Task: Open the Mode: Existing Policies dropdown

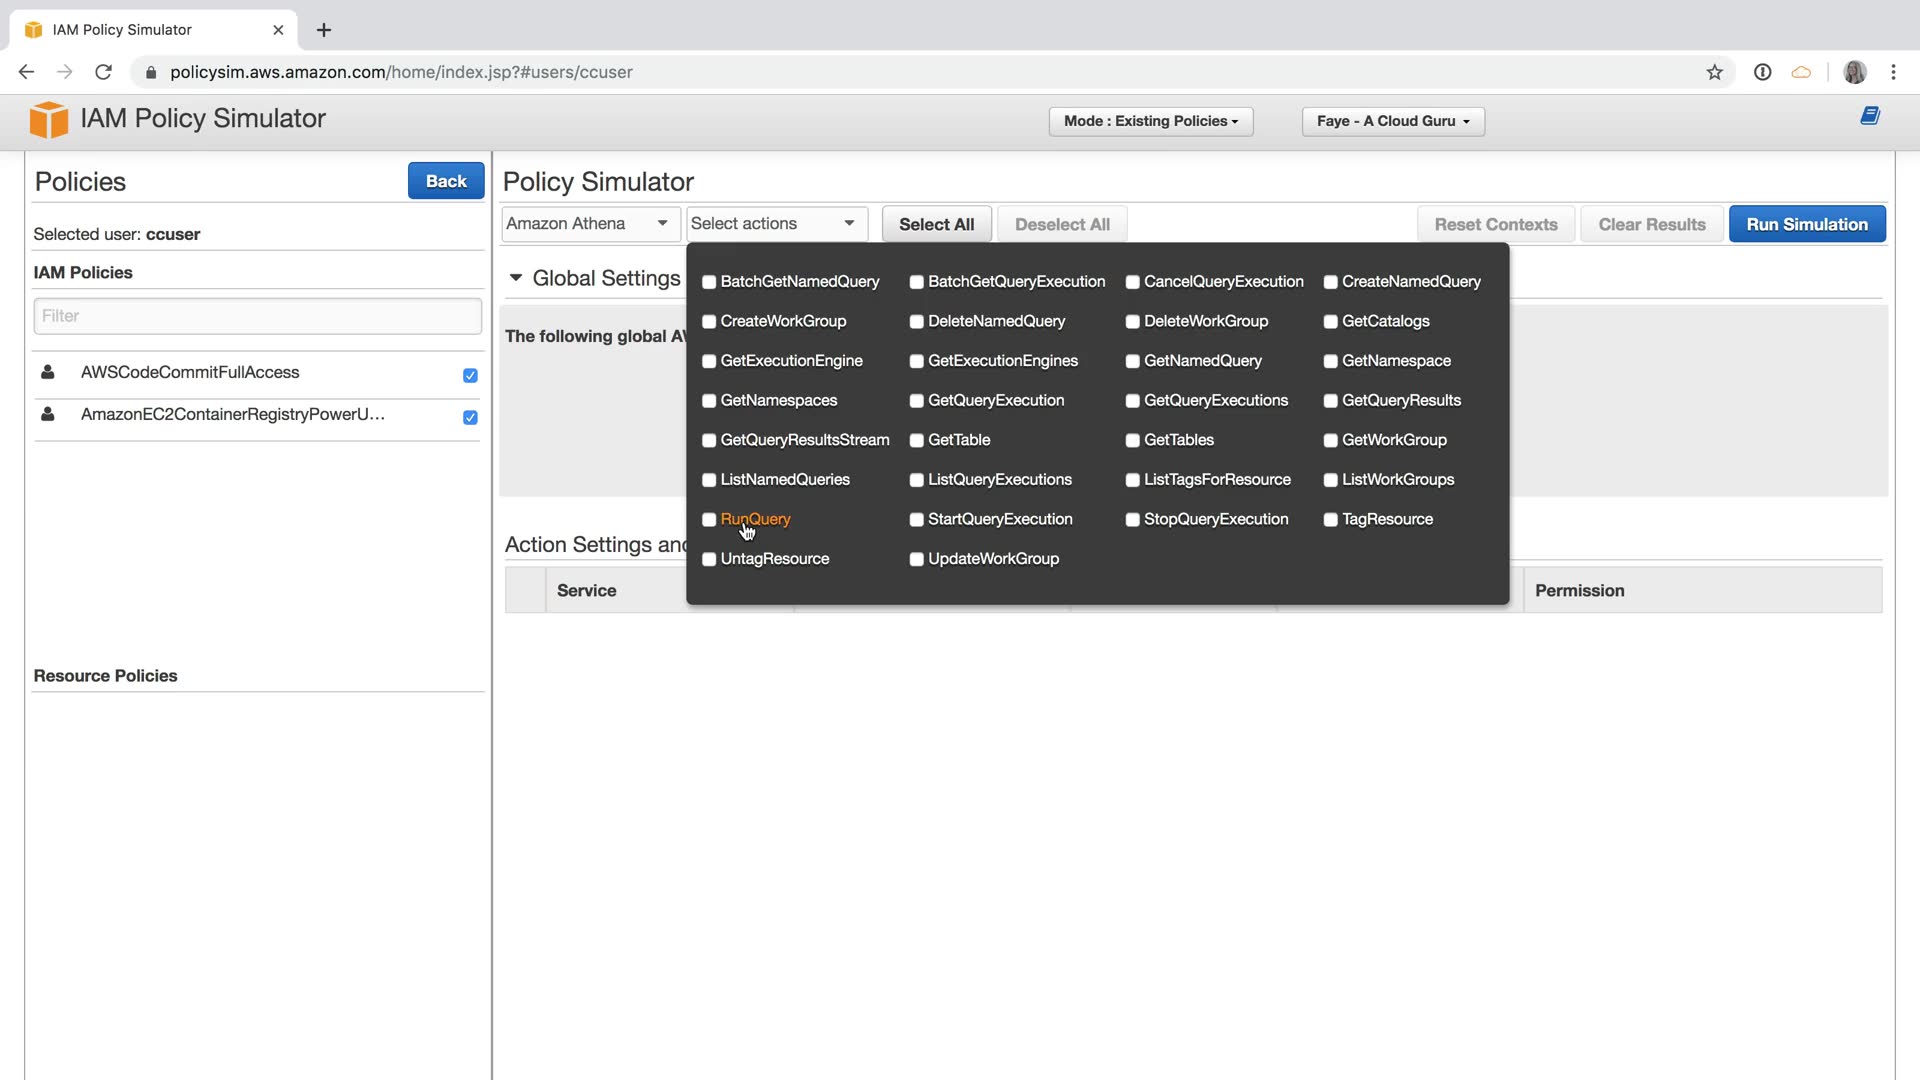Action: [x=1150, y=121]
